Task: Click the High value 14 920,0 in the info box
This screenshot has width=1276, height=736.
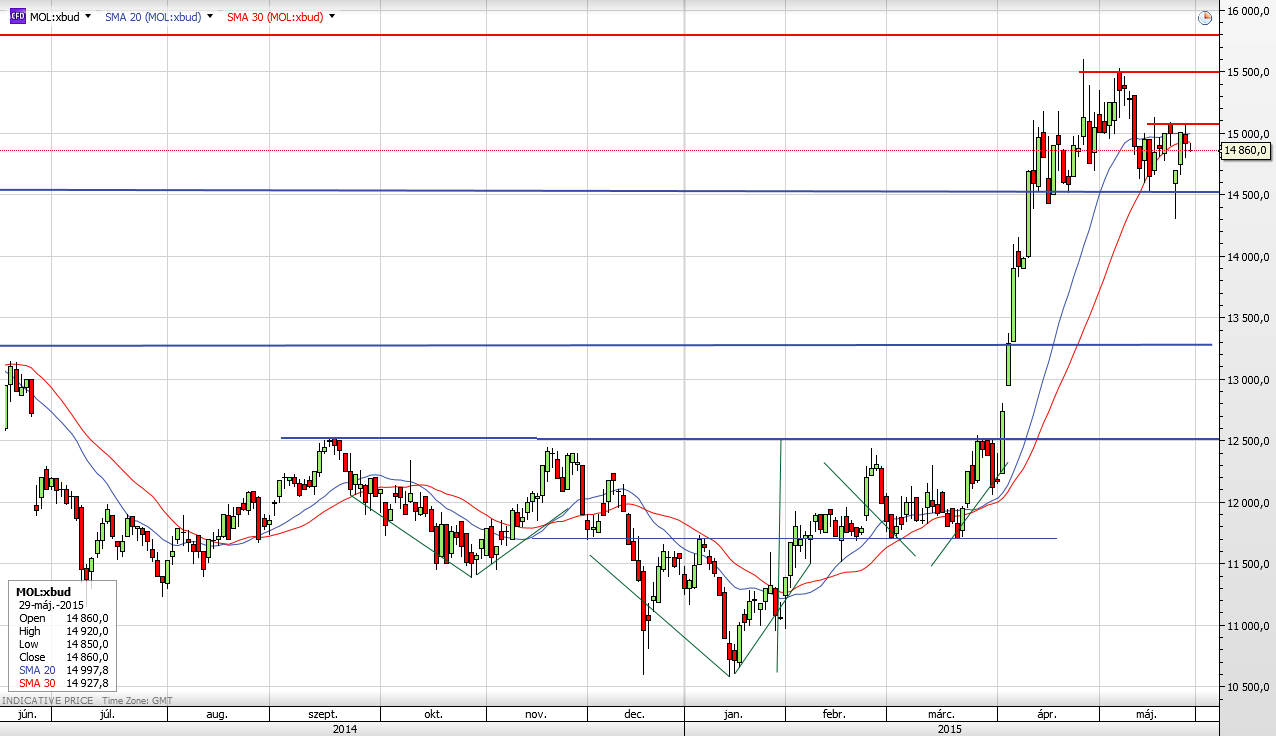Action: click(88, 631)
